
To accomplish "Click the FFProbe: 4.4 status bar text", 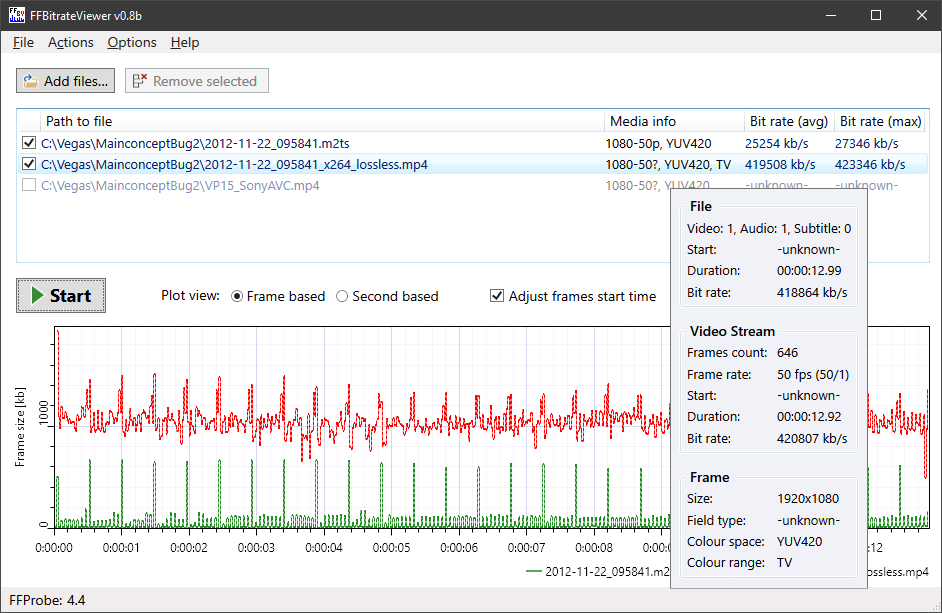I will coord(47,600).
